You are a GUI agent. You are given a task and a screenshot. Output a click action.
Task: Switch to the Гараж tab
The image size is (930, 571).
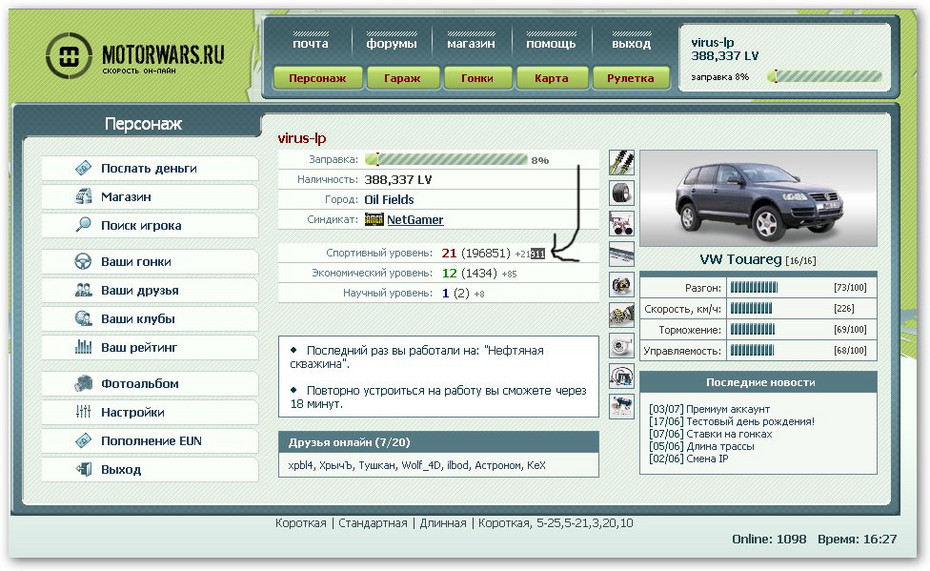403,78
